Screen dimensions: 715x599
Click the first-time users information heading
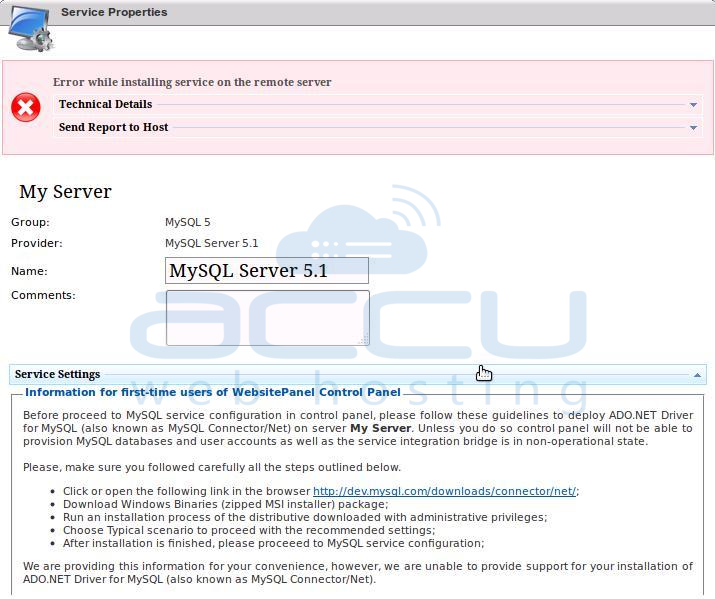click(213, 392)
